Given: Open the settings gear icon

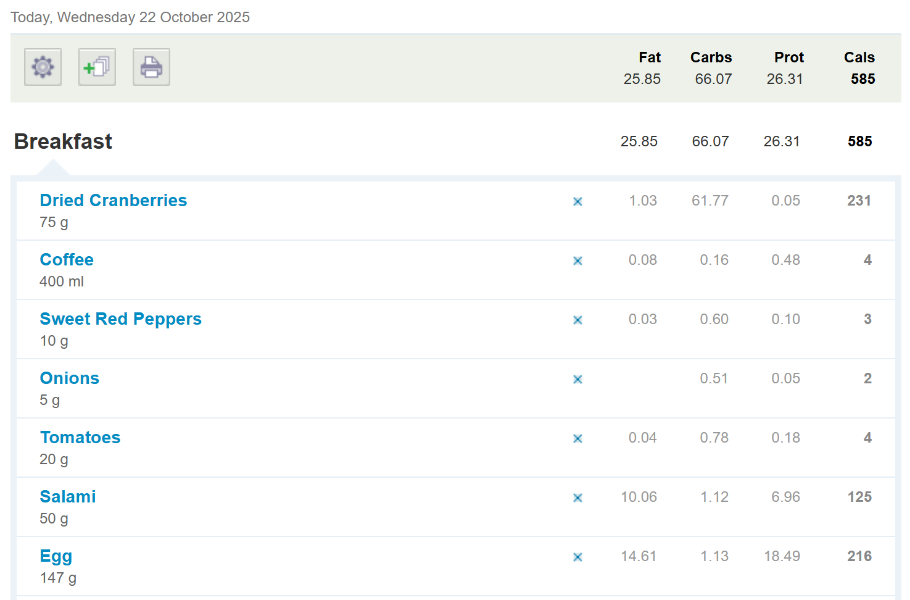Looking at the screenshot, I should point(42,67).
